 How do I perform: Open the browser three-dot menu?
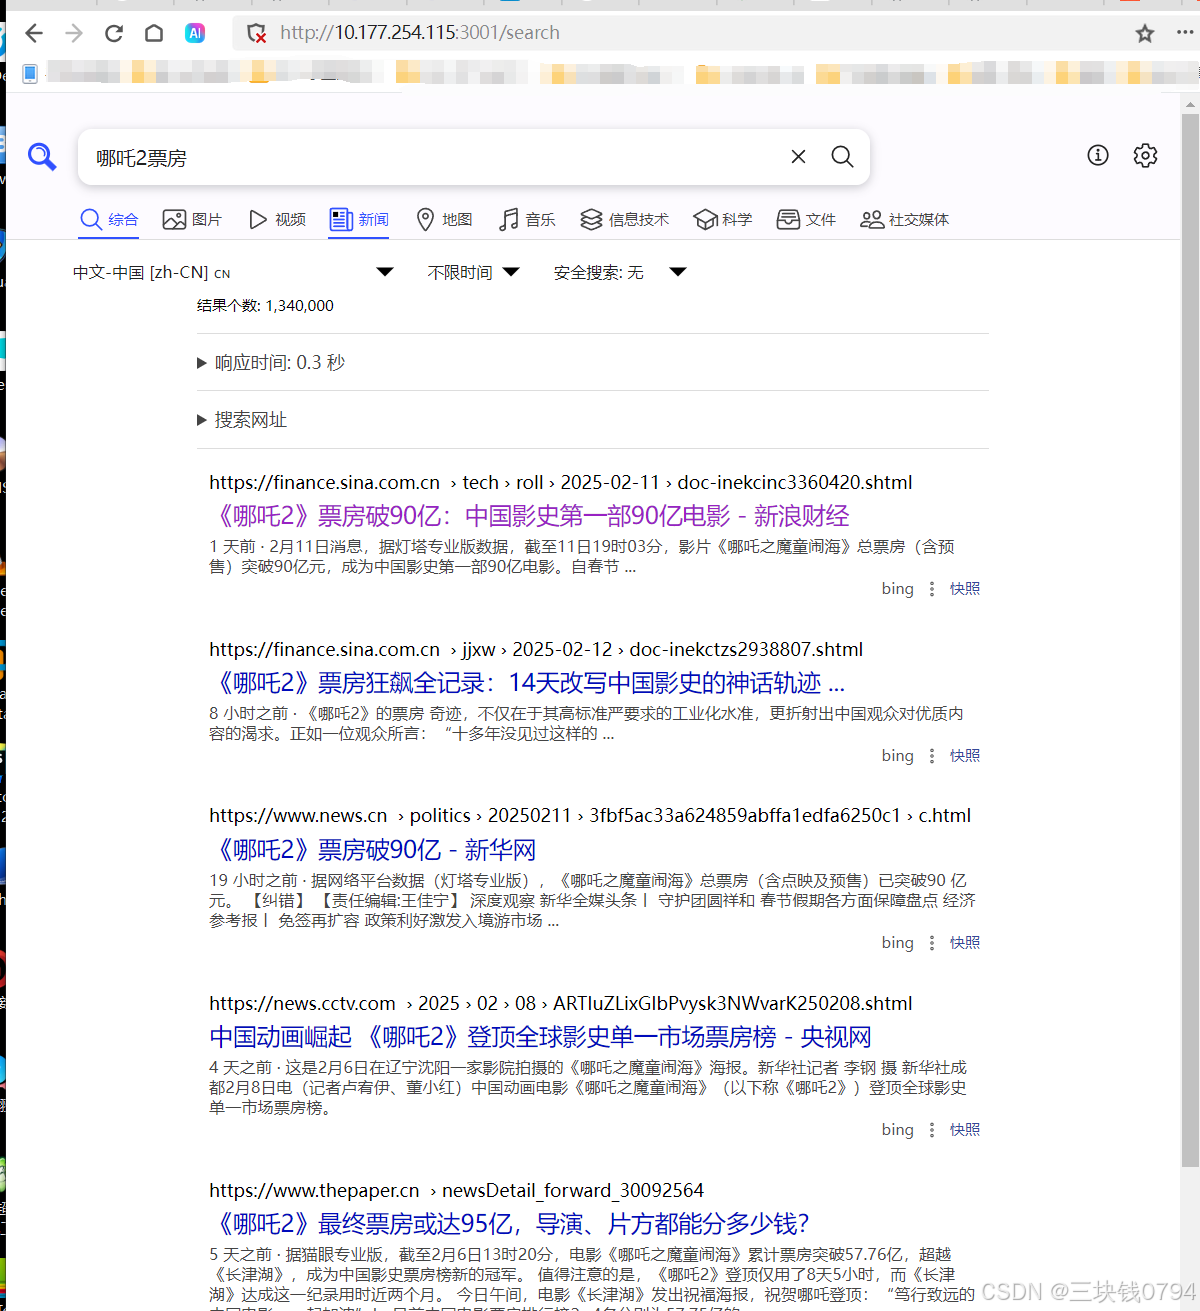pos(1185,33)
